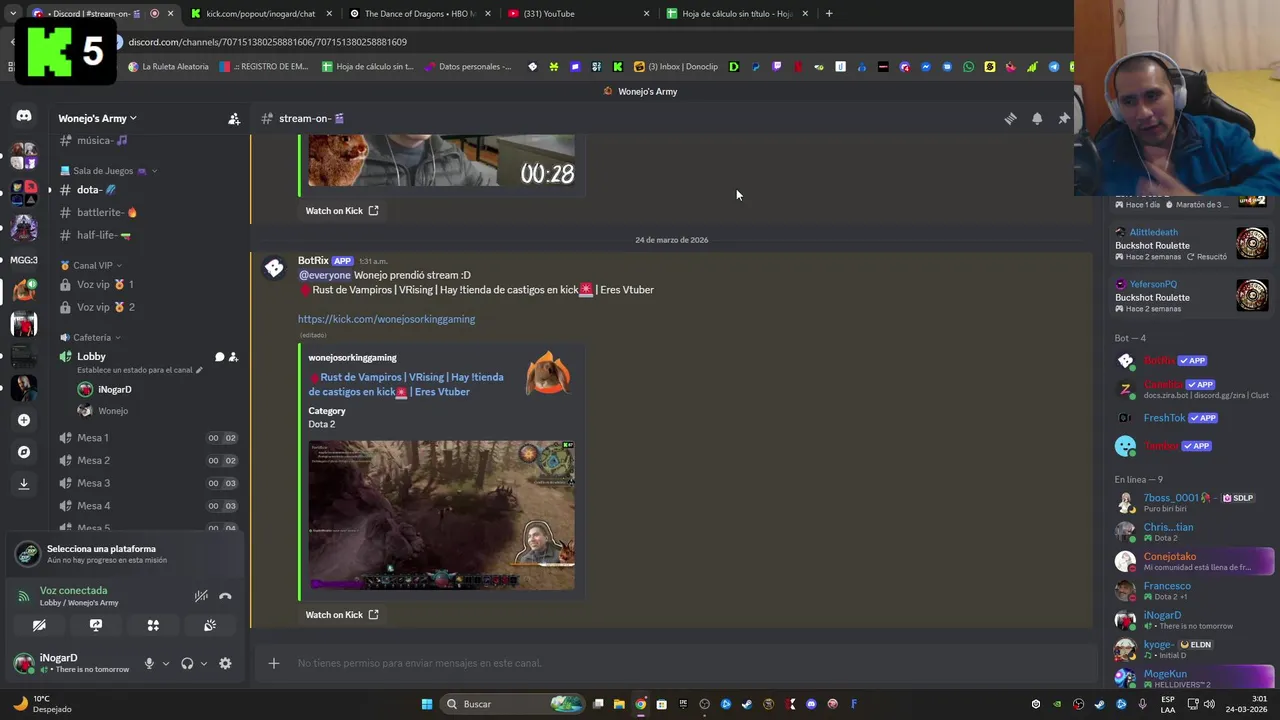Image resolution: width=1280 pixels, height=720 pixels.
Task: Select Conejotako in member list
Action: 1194,561
